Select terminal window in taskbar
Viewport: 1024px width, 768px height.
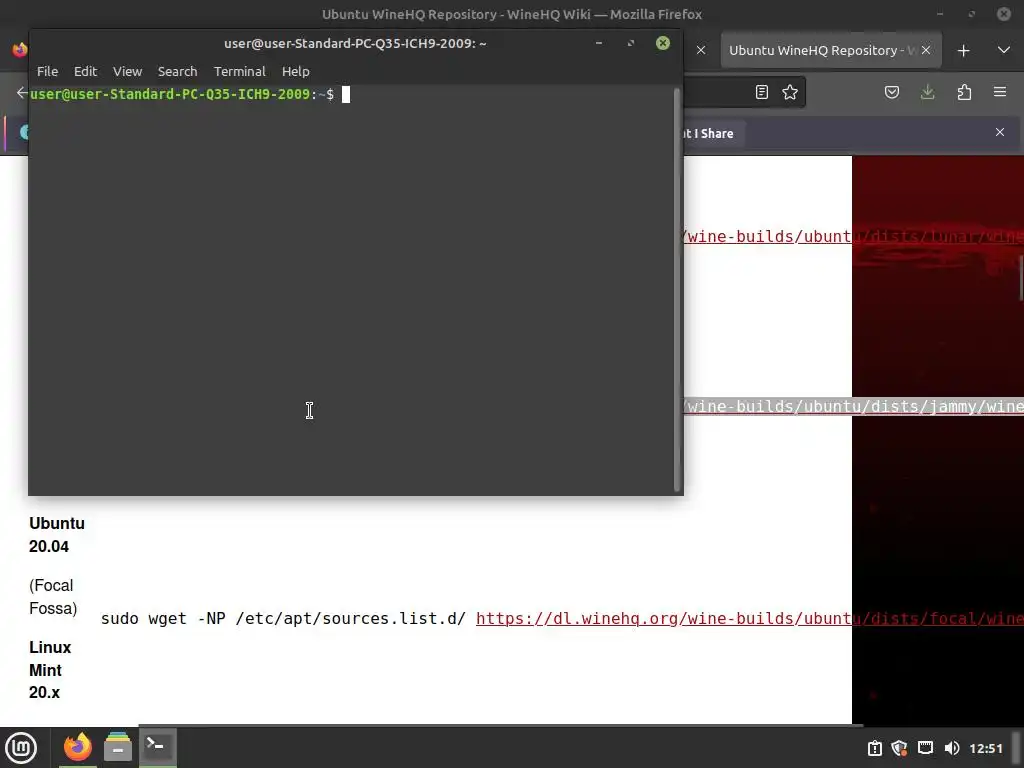[157, 747]
